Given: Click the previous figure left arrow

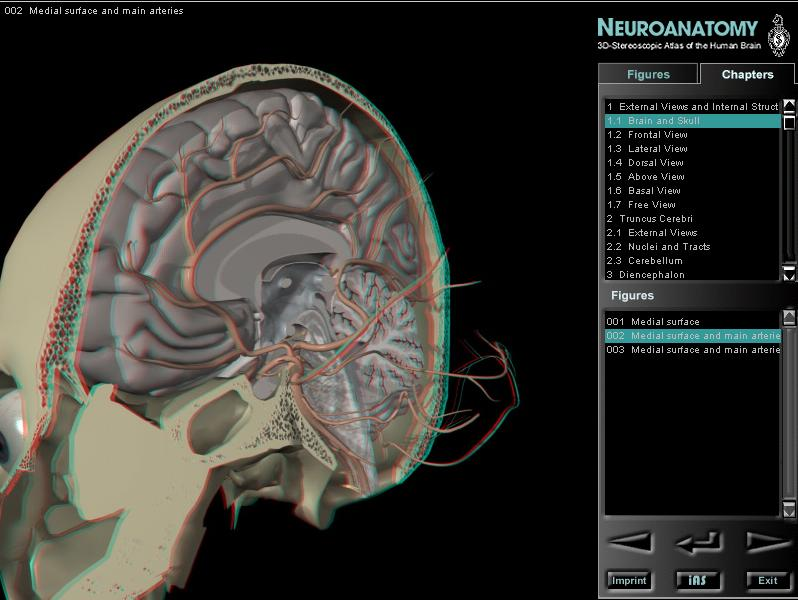Looking at the screenshot, I should click(630, 542).
